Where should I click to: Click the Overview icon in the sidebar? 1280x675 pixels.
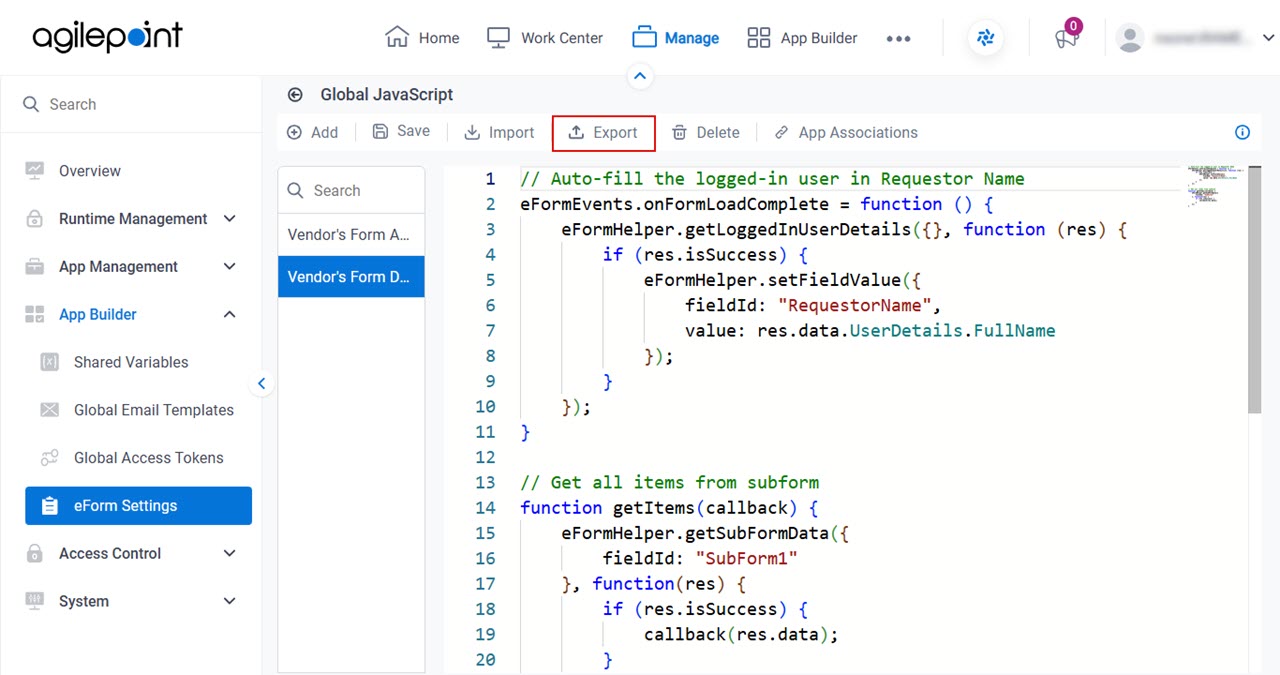(x=35, y=171)
